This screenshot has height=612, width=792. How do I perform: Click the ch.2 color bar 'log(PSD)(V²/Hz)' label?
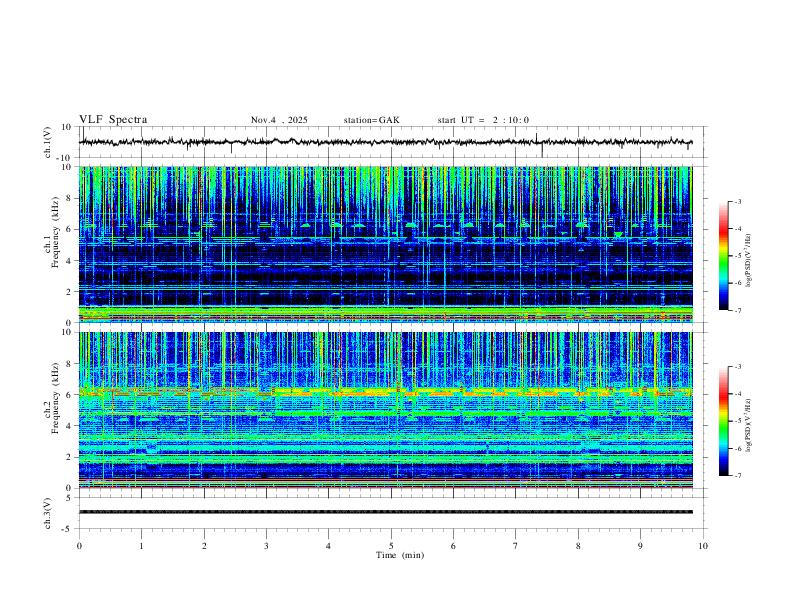point(749,426)
